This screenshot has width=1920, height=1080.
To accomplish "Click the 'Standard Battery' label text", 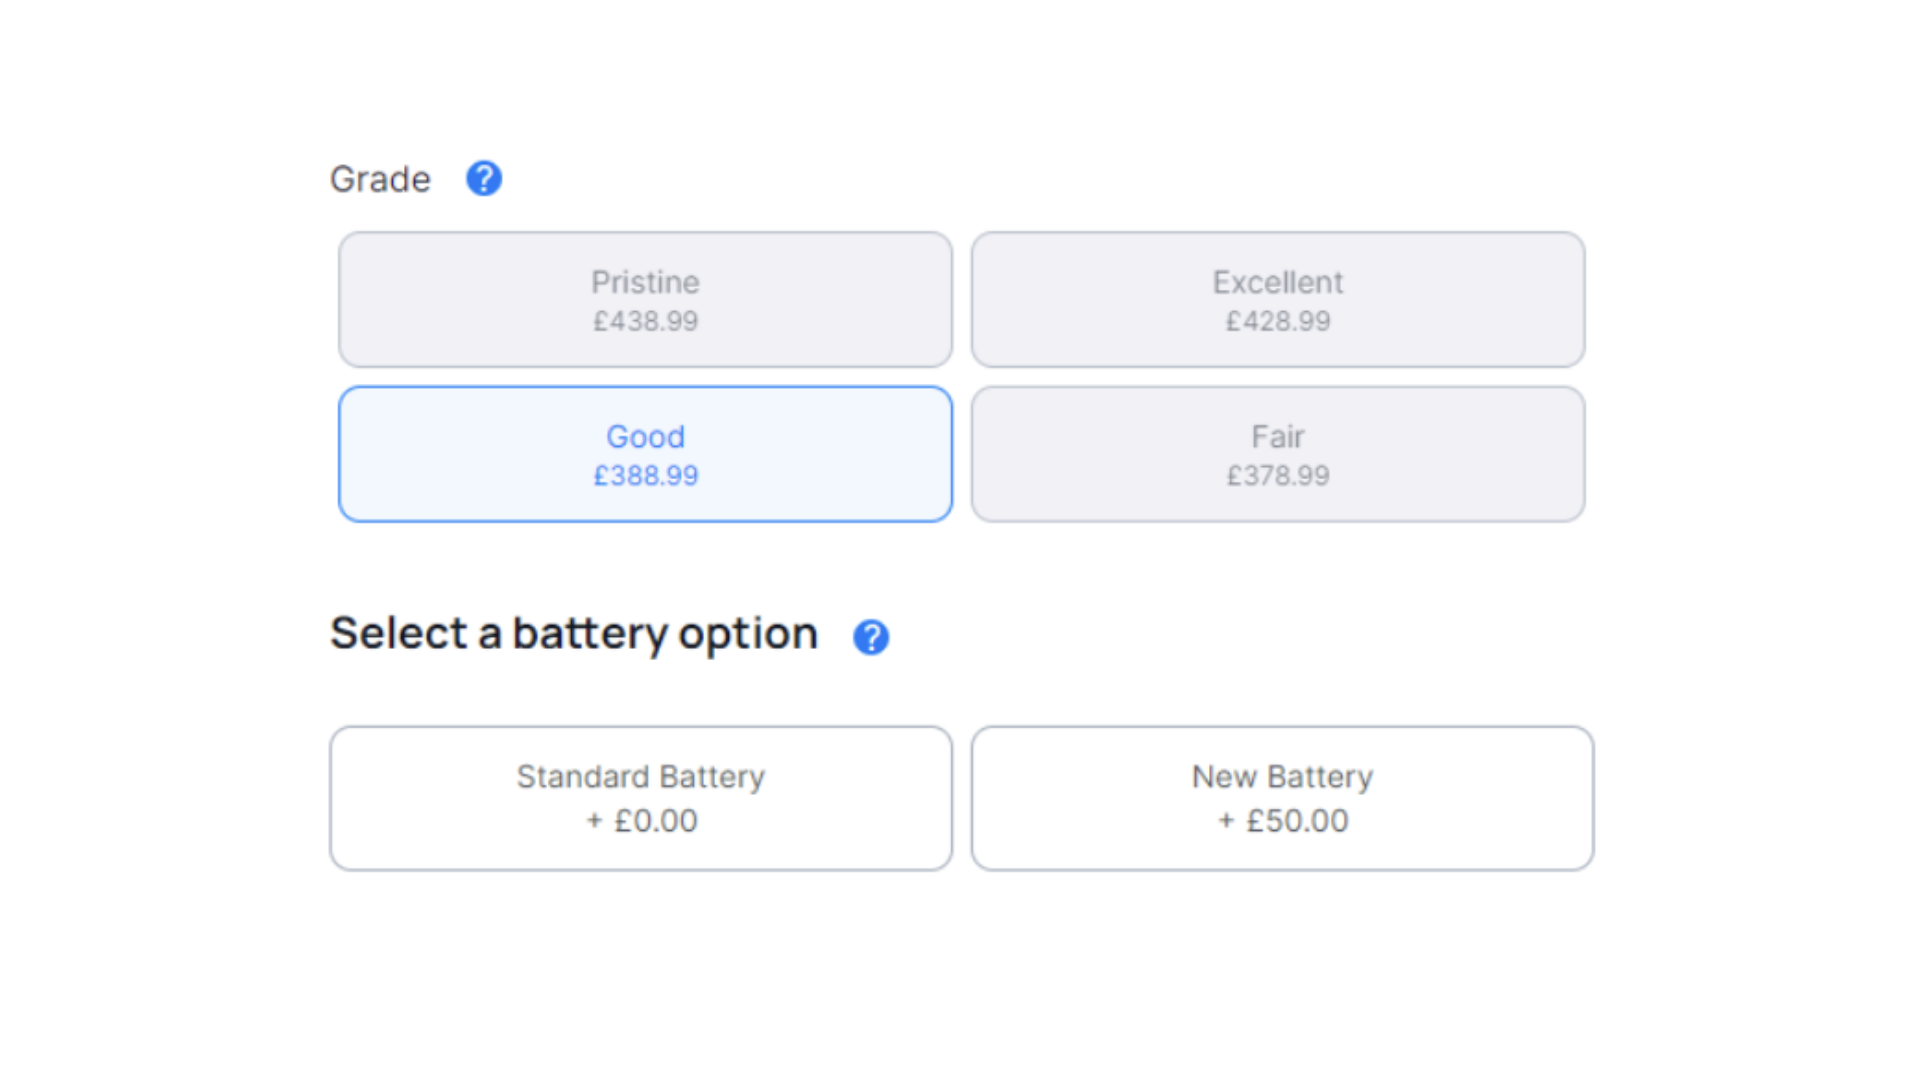I will 641,777.
